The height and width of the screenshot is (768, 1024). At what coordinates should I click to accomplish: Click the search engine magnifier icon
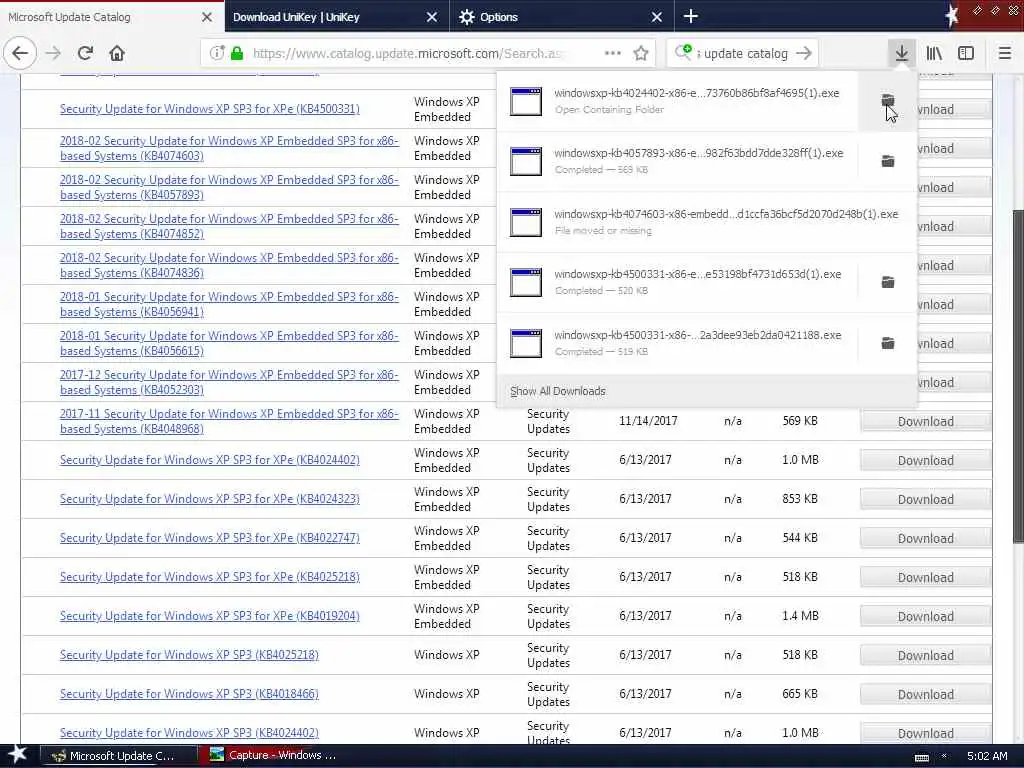pos(683,53)
